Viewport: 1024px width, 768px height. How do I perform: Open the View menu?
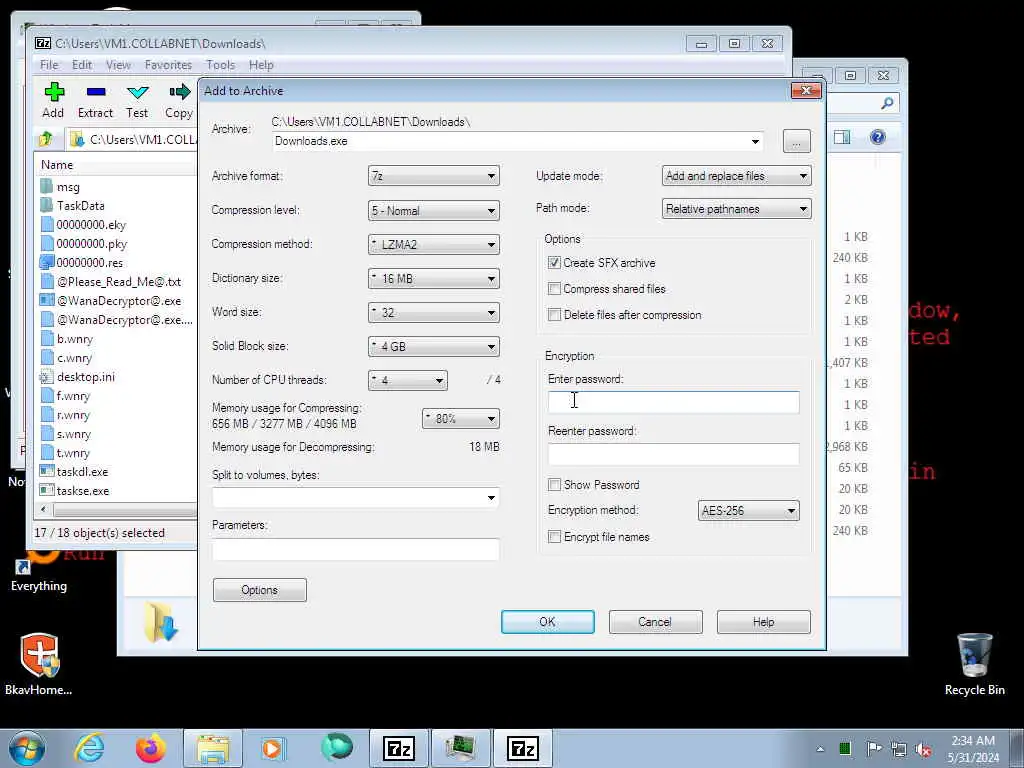coord(118,65)
